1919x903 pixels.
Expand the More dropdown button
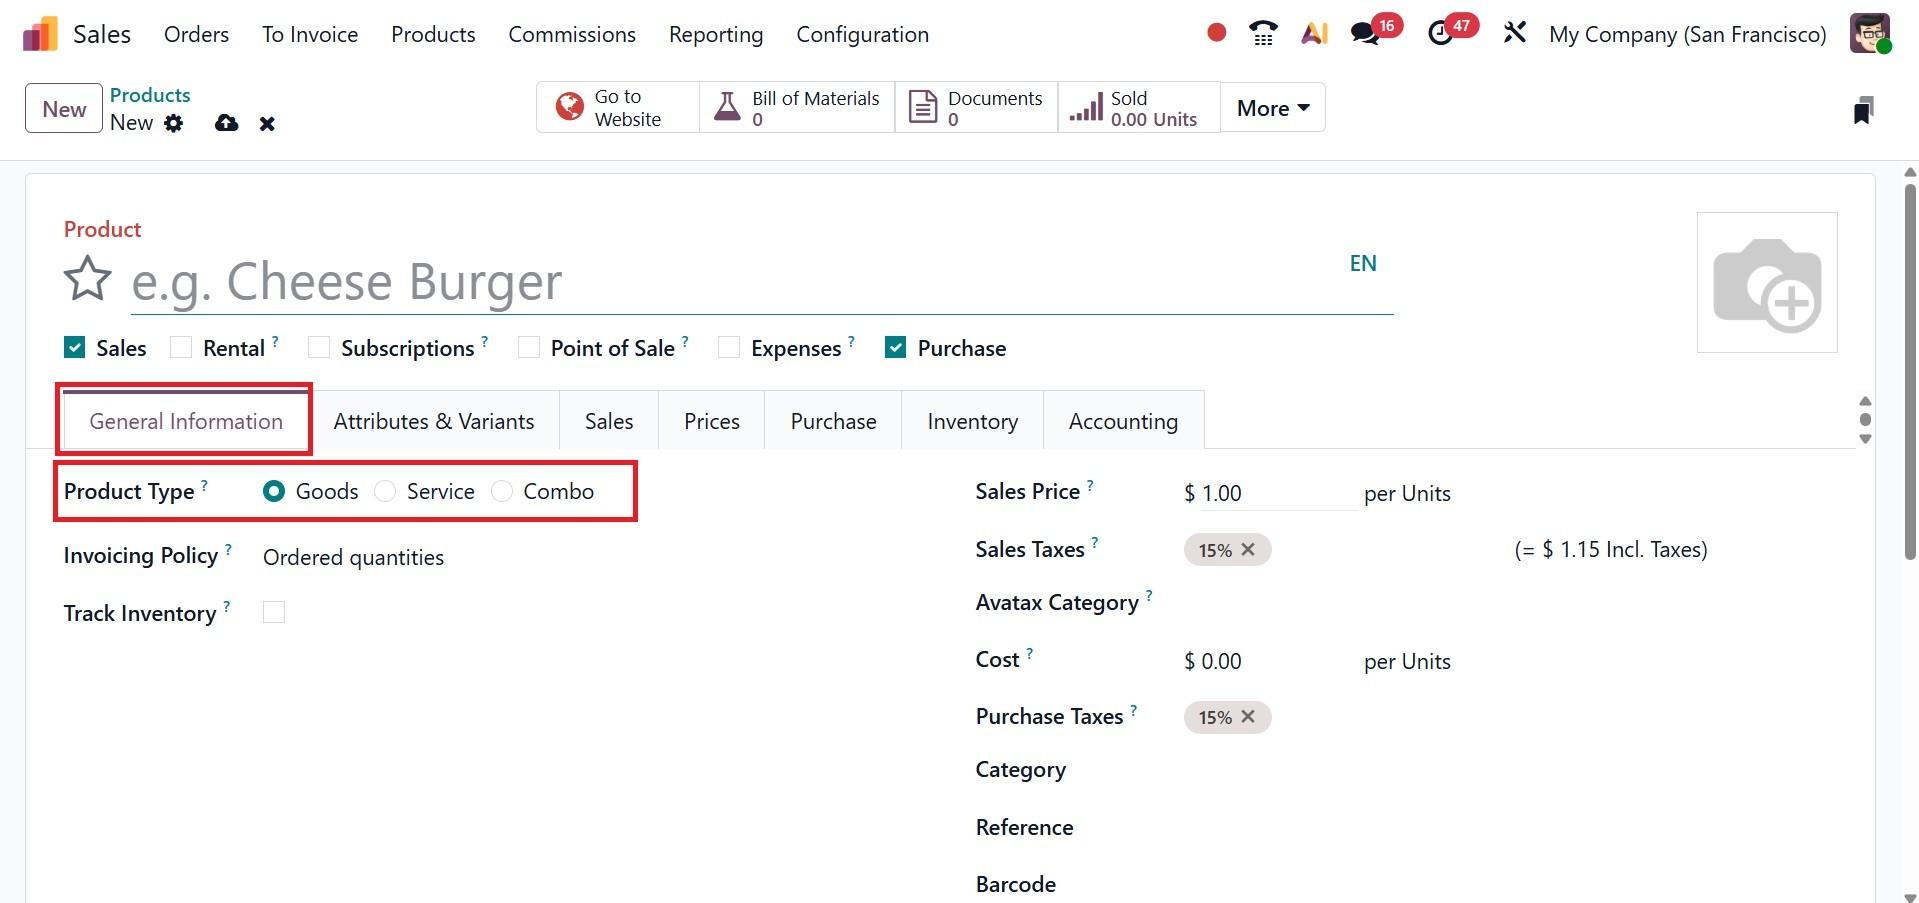(x=1272, y=108)
